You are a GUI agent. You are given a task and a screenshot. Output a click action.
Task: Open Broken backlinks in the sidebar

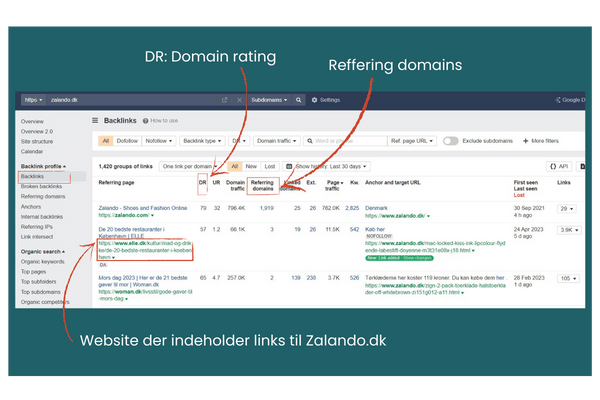click(41, 186)
